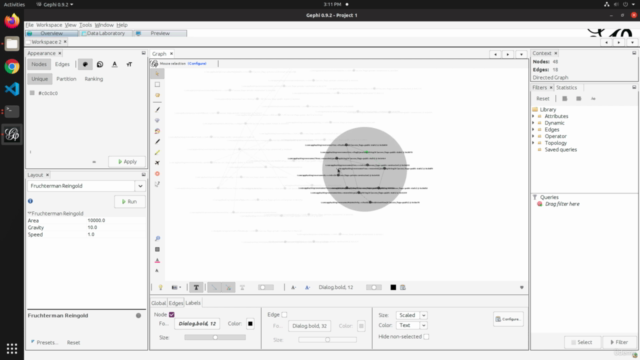Open the File menu
The width and height of the screenshot is (640, 360).
[x=29, y=25]
